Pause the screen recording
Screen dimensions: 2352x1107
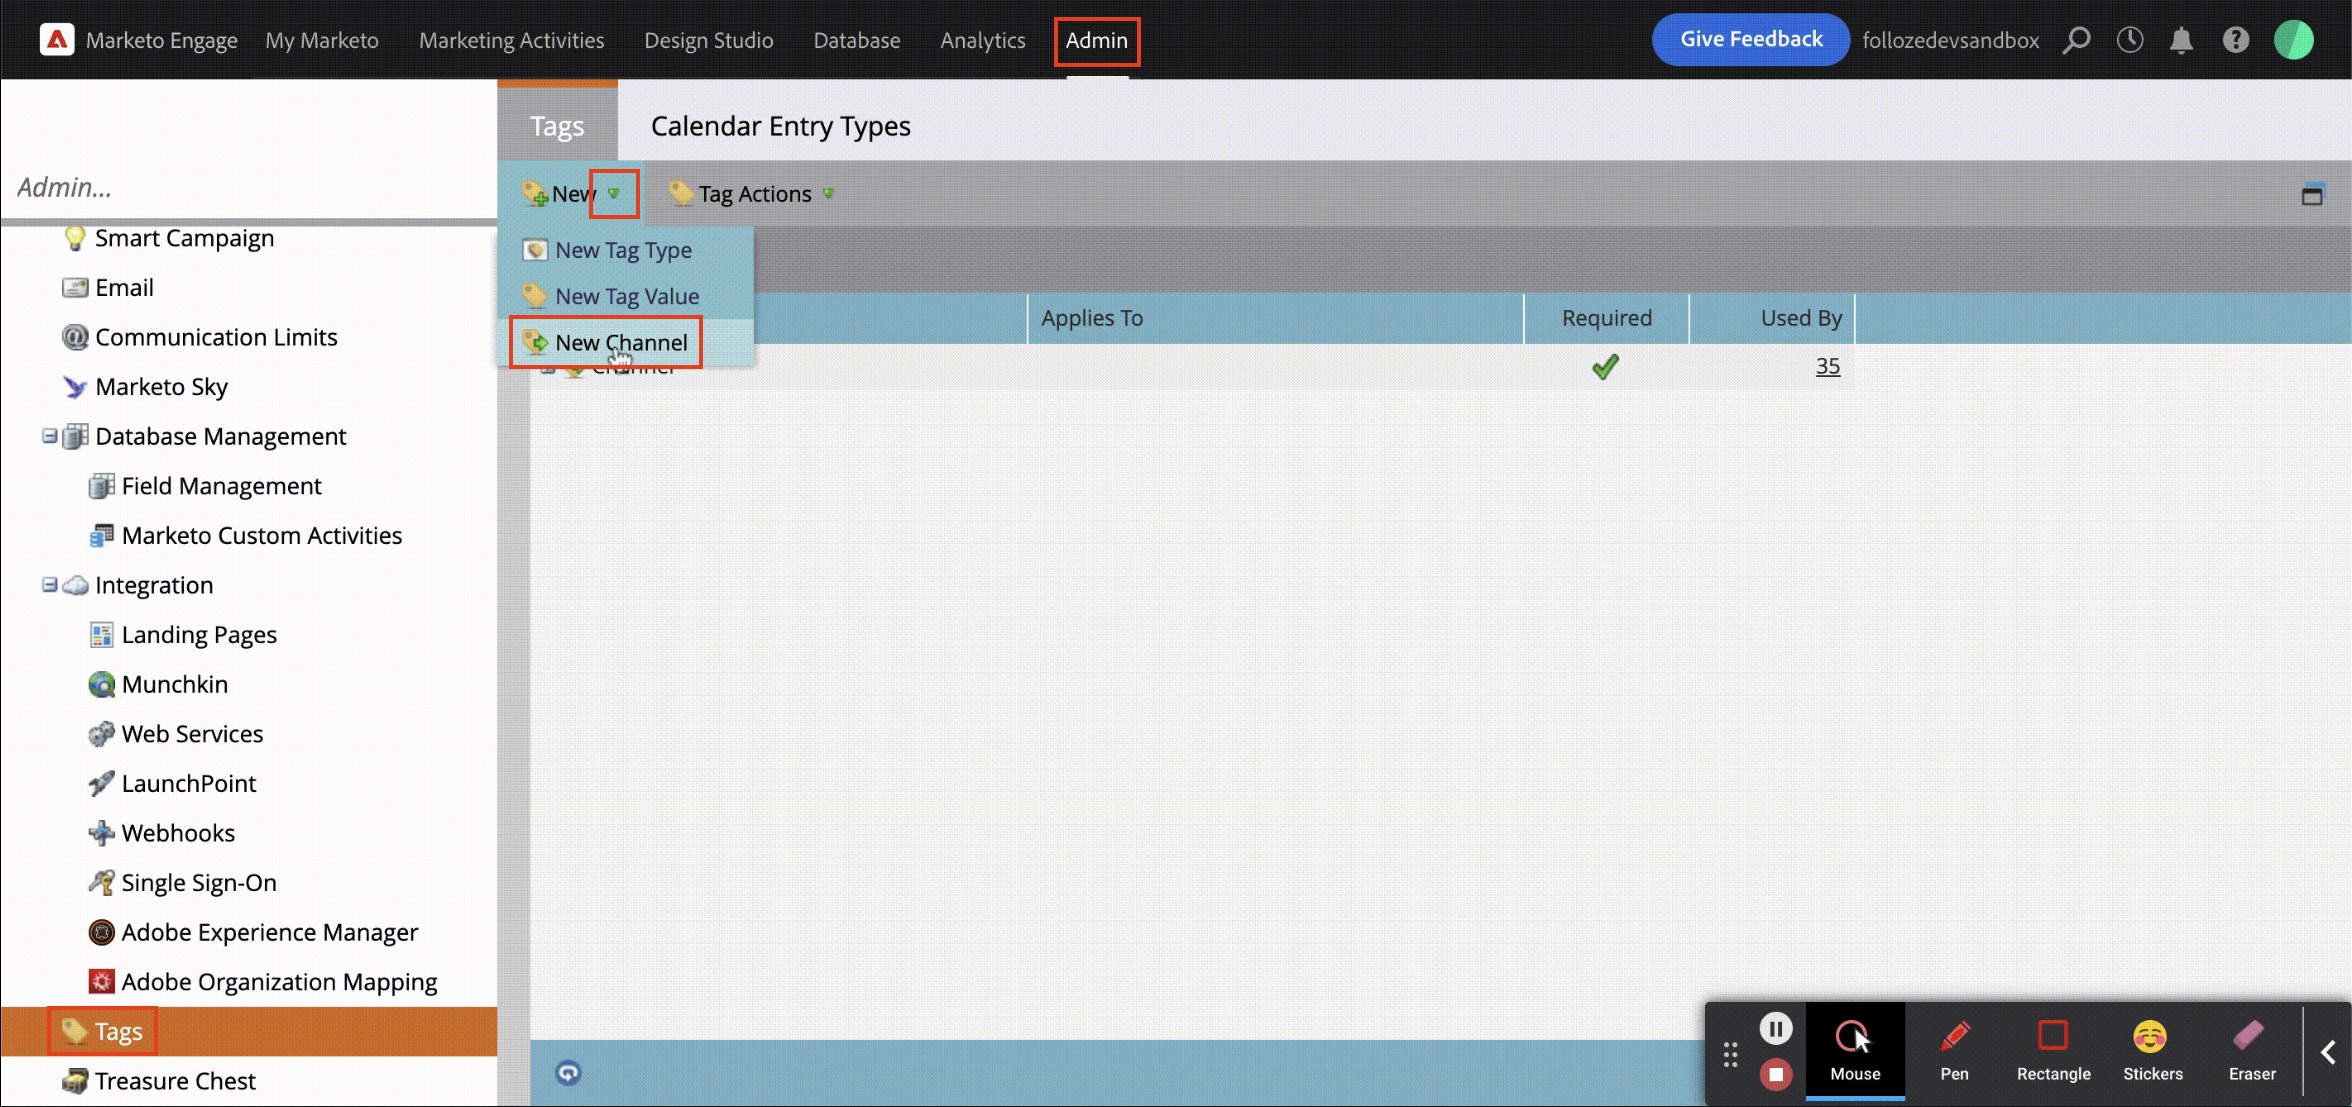click(1776, 1029)
